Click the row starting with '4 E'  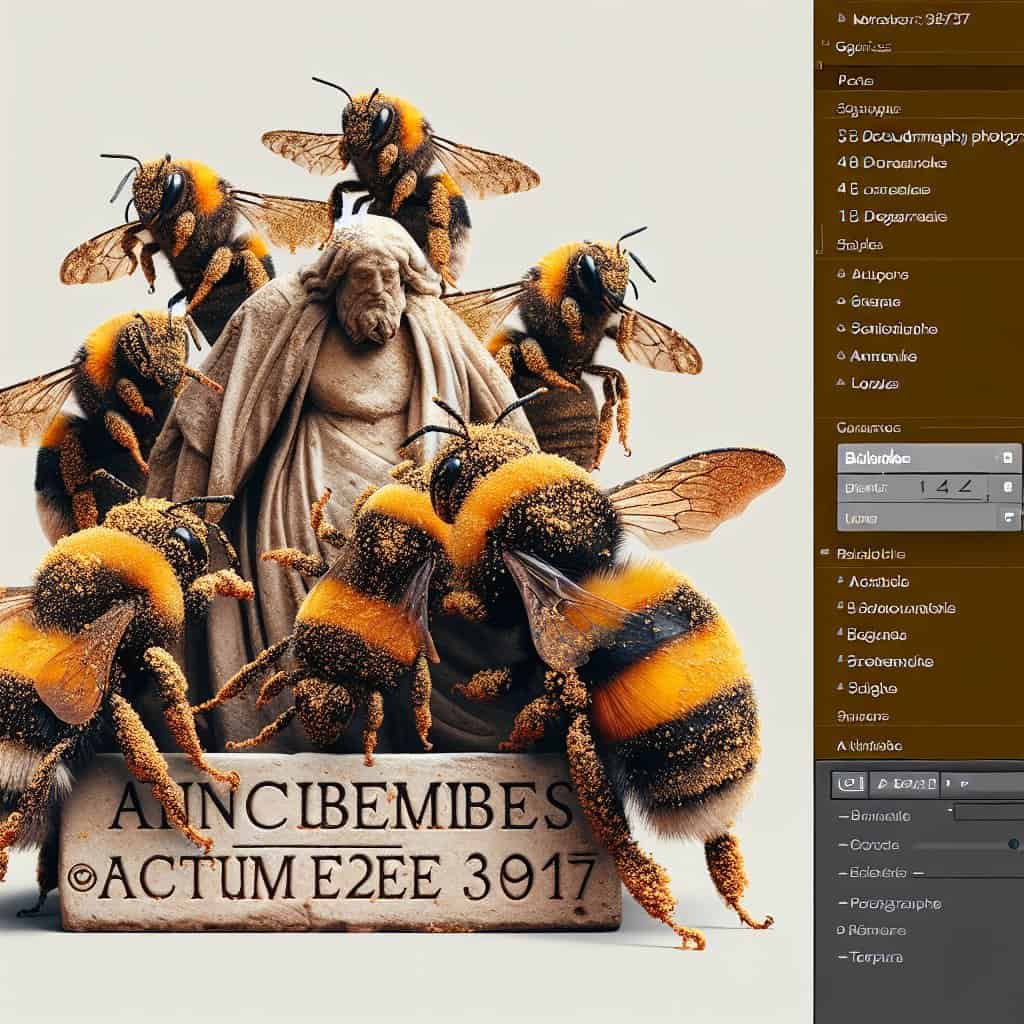coord(883,190)
